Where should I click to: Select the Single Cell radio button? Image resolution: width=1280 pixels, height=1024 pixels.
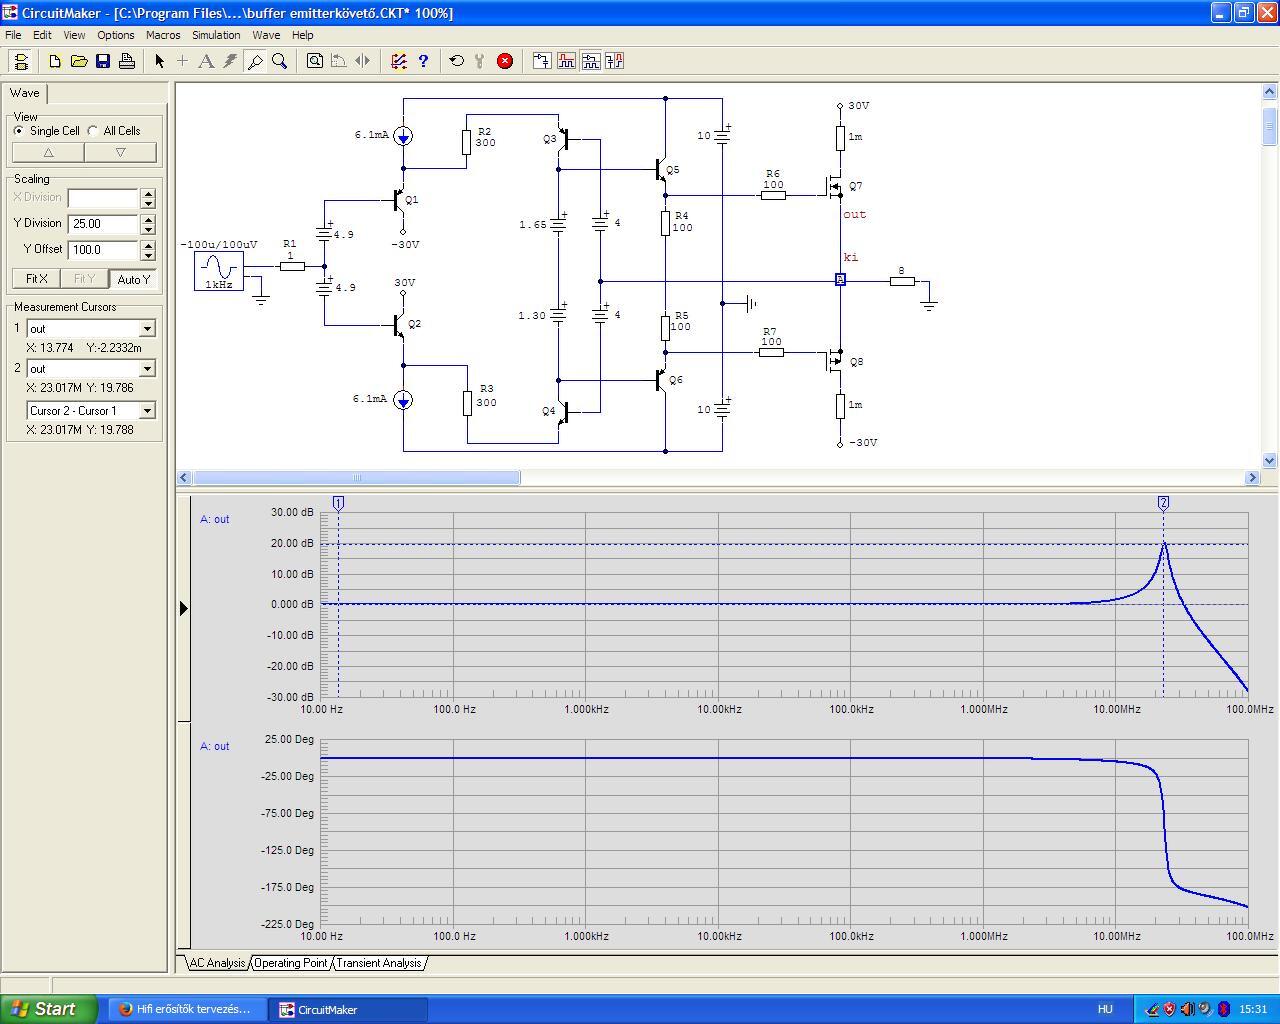tap(19, 131)
